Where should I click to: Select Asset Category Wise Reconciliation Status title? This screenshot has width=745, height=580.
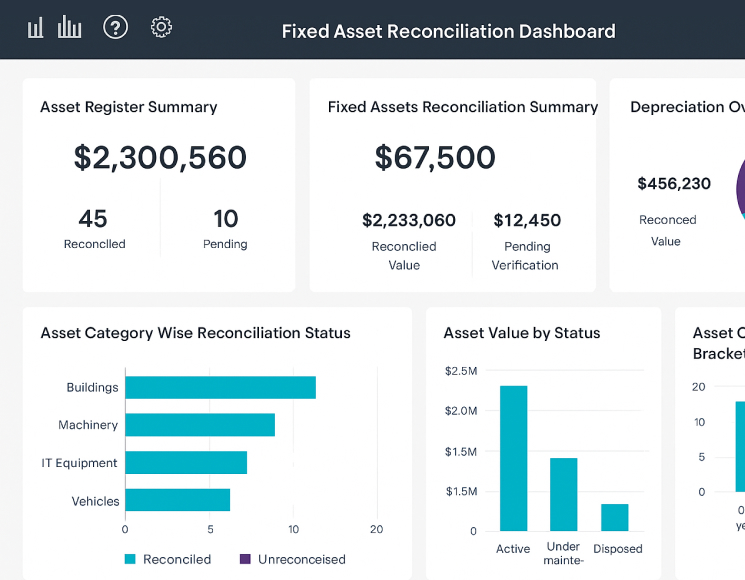click(195, 333)
